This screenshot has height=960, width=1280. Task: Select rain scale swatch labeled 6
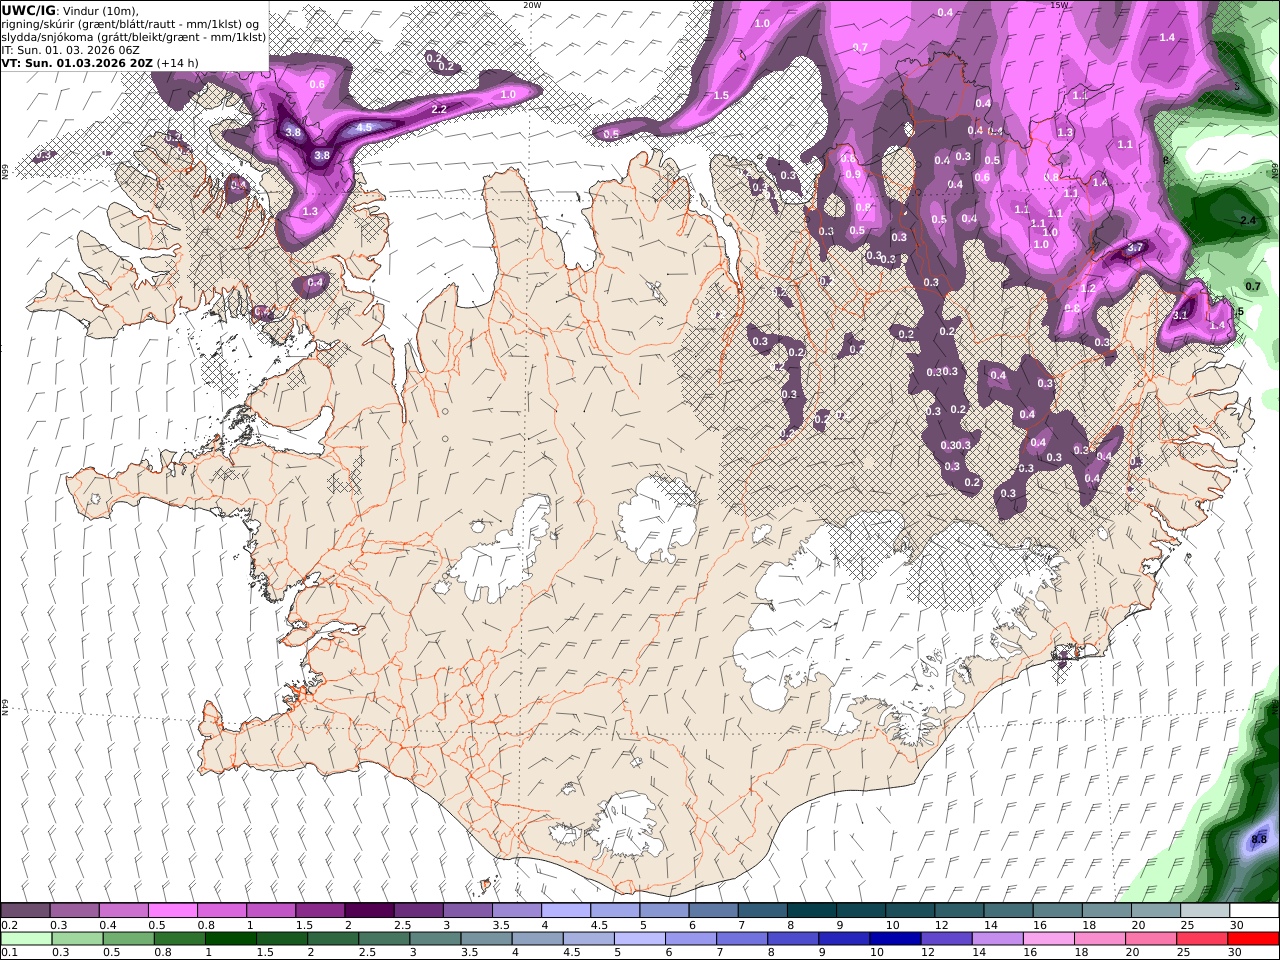[x=689, y=939]
